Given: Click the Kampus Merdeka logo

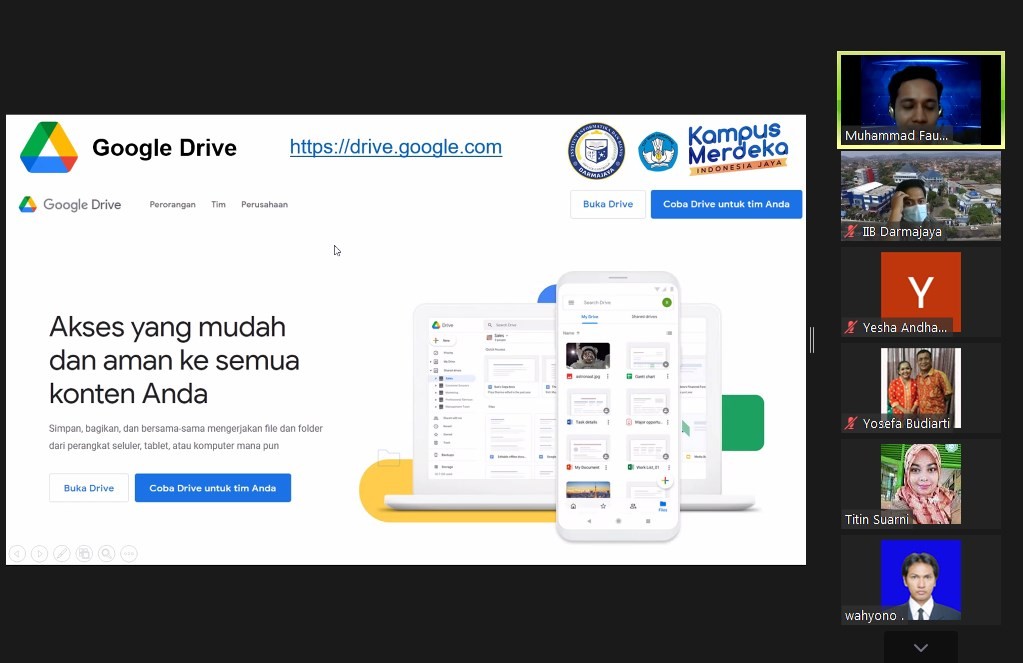Looking at the screenshot, I should coord(738,149).
